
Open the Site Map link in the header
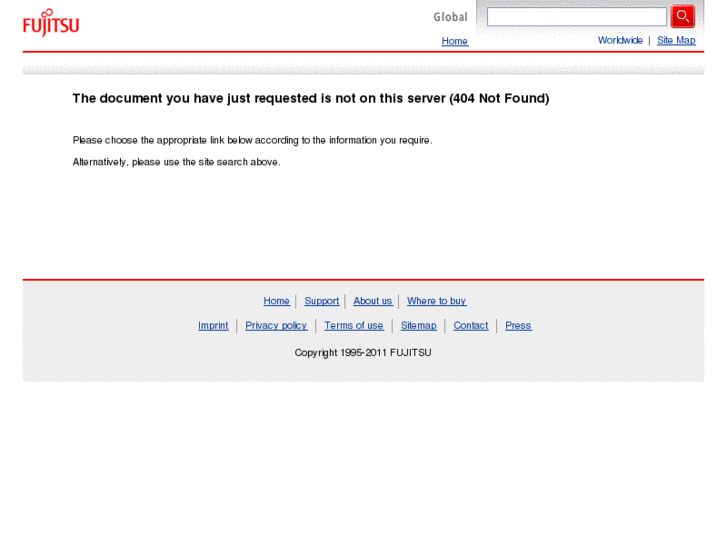(676, 40)
